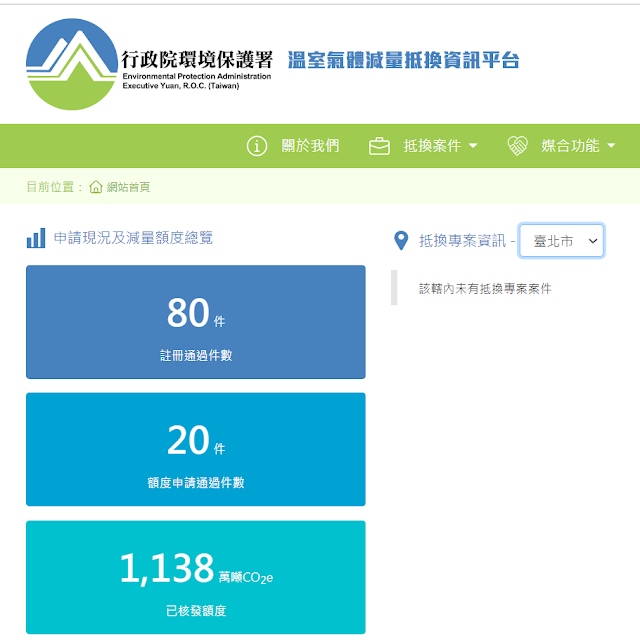Screen dimensions: 640x640
Task: Click the info circle icon
Action: pyautogui.click(x=257, y=146)
